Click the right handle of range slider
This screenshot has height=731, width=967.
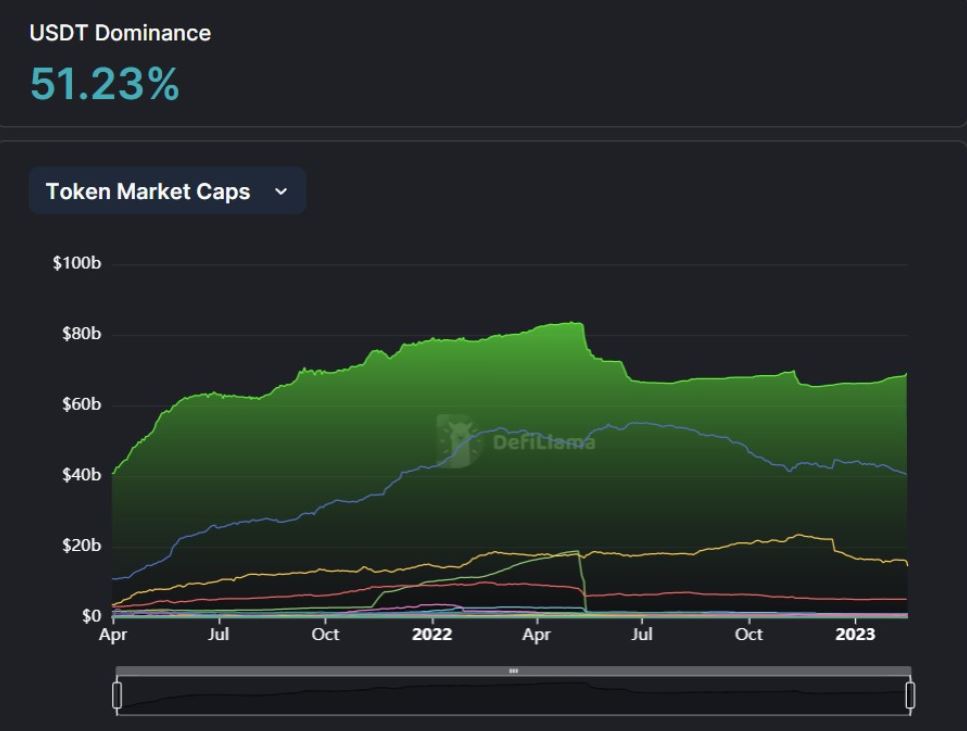click(x=910, y=695)
